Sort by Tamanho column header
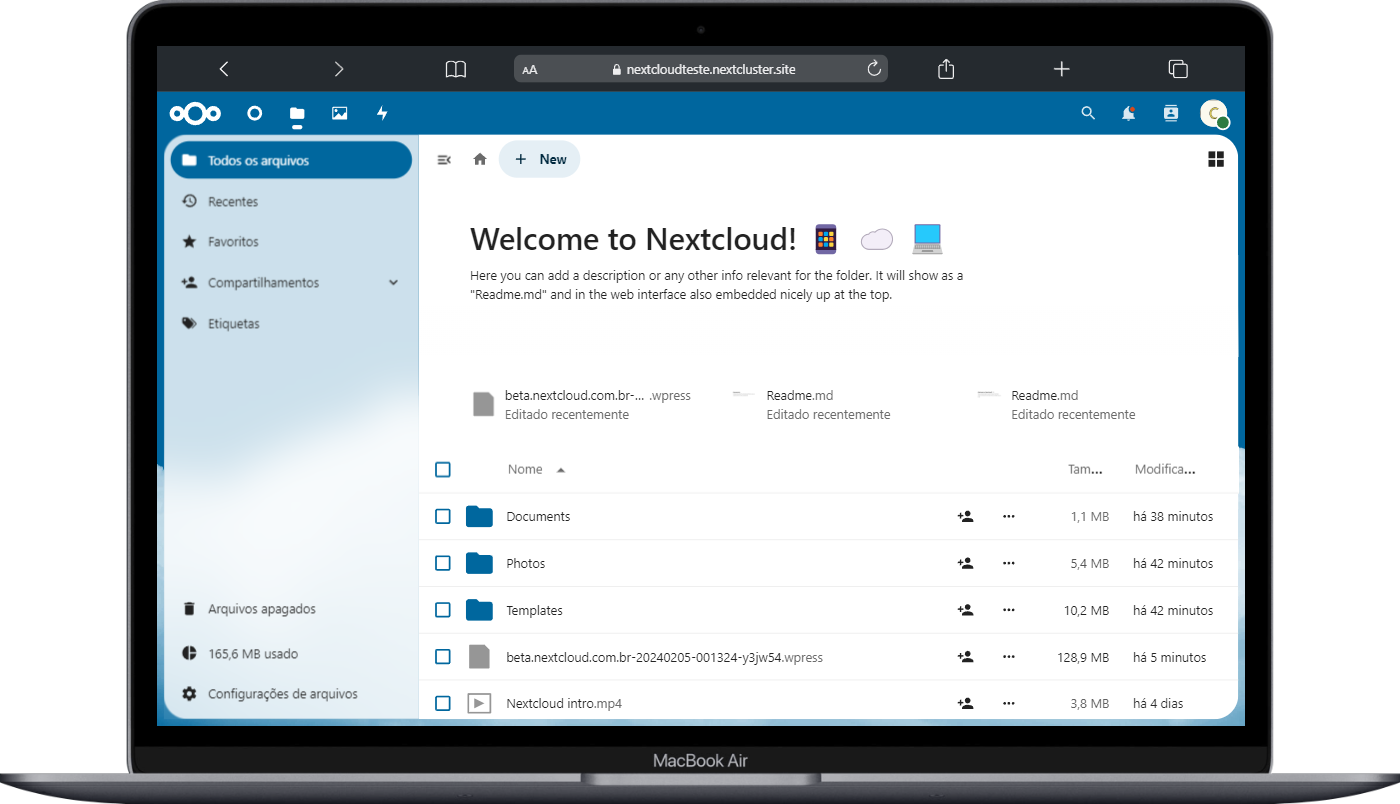Image resolution: width=1400 pixels, height=804 pixels. click(x=1085, y=470)
